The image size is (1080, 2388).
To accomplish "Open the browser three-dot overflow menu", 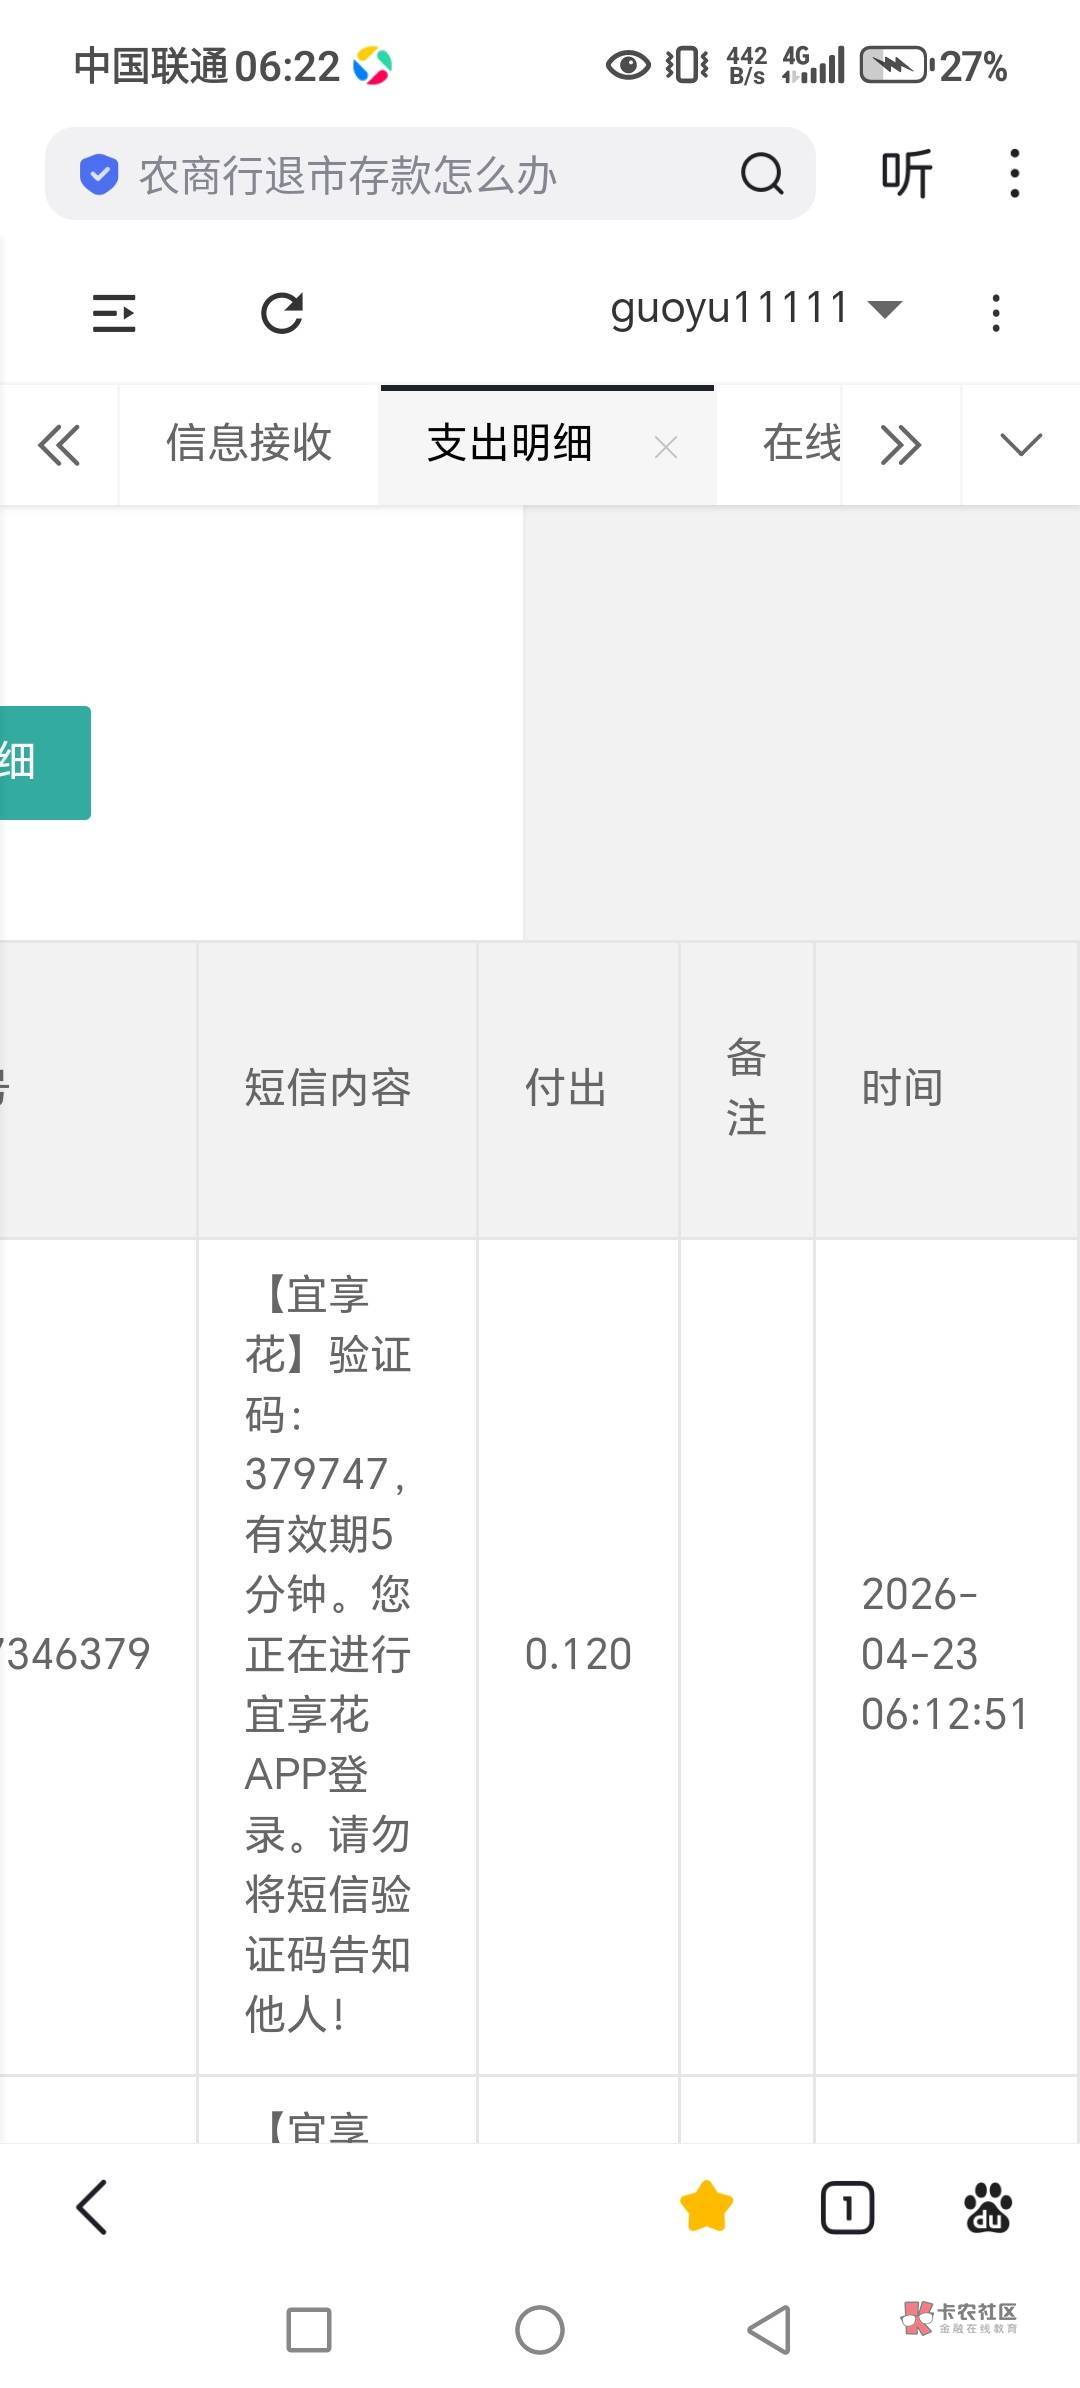I will [1014, 174].
